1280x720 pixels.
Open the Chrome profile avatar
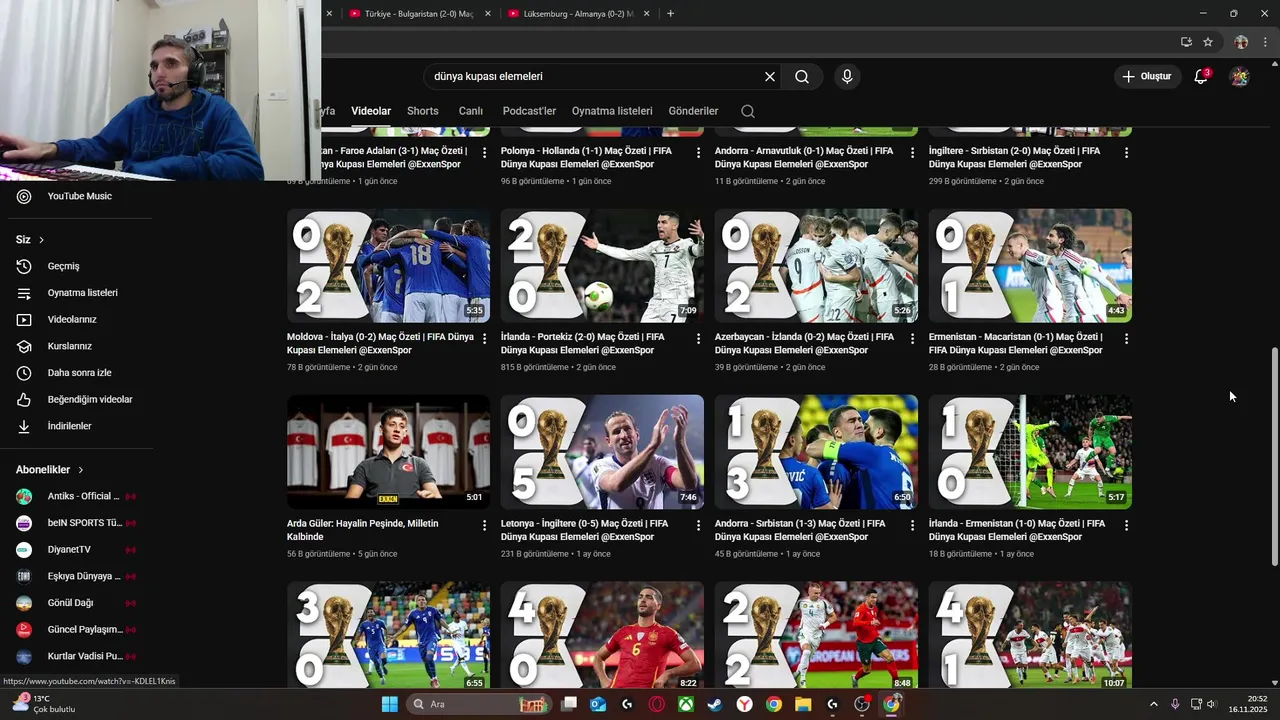(x=1241, y=42)
